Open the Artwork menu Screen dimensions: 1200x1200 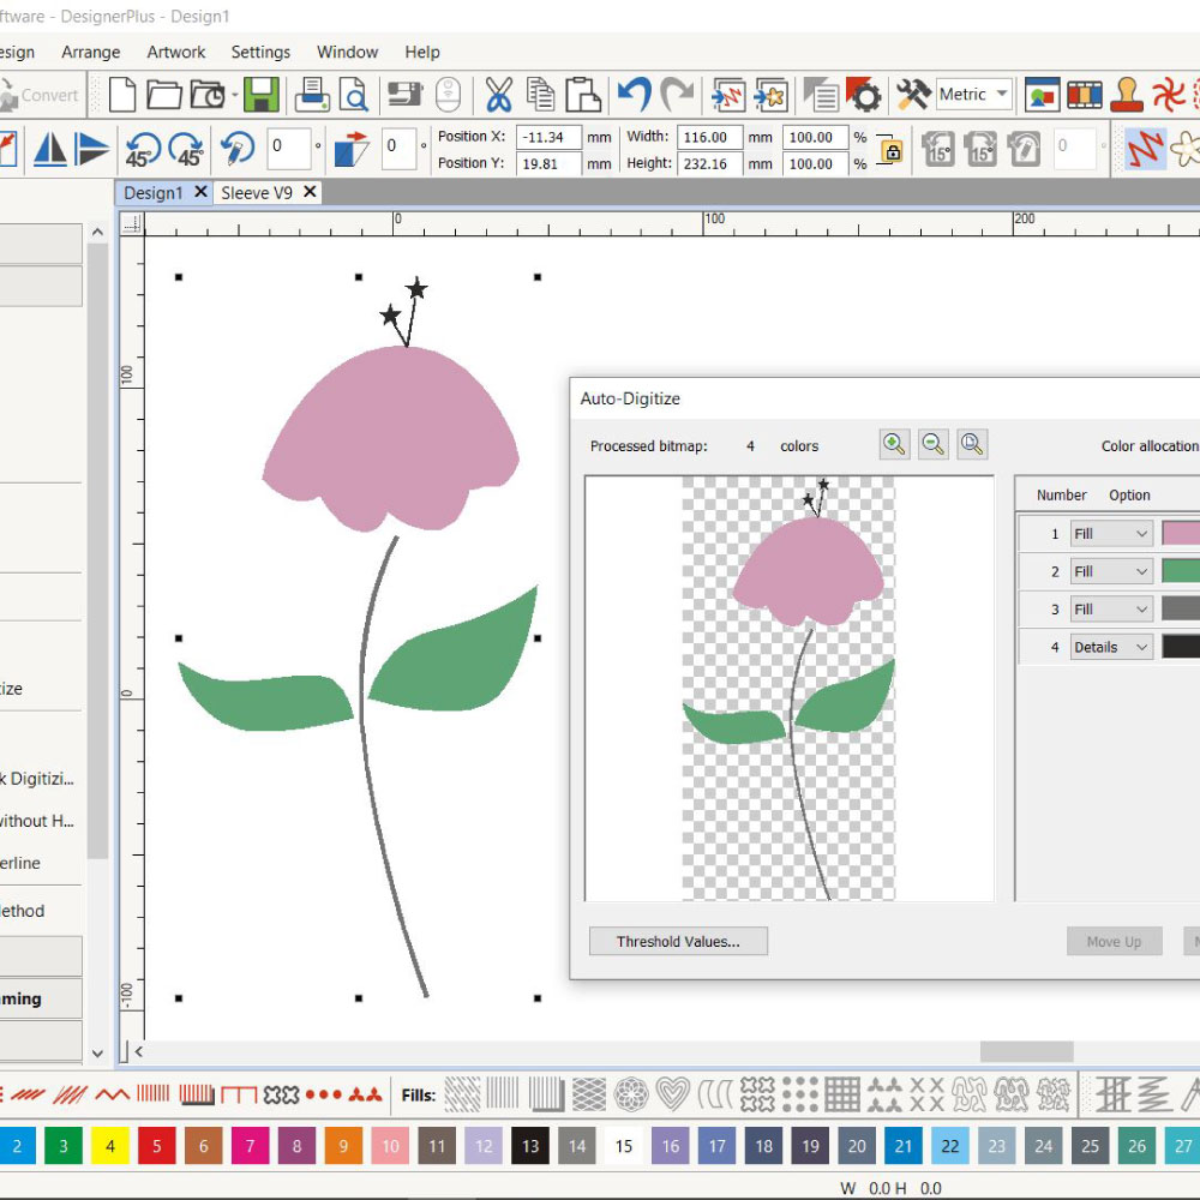176,52
